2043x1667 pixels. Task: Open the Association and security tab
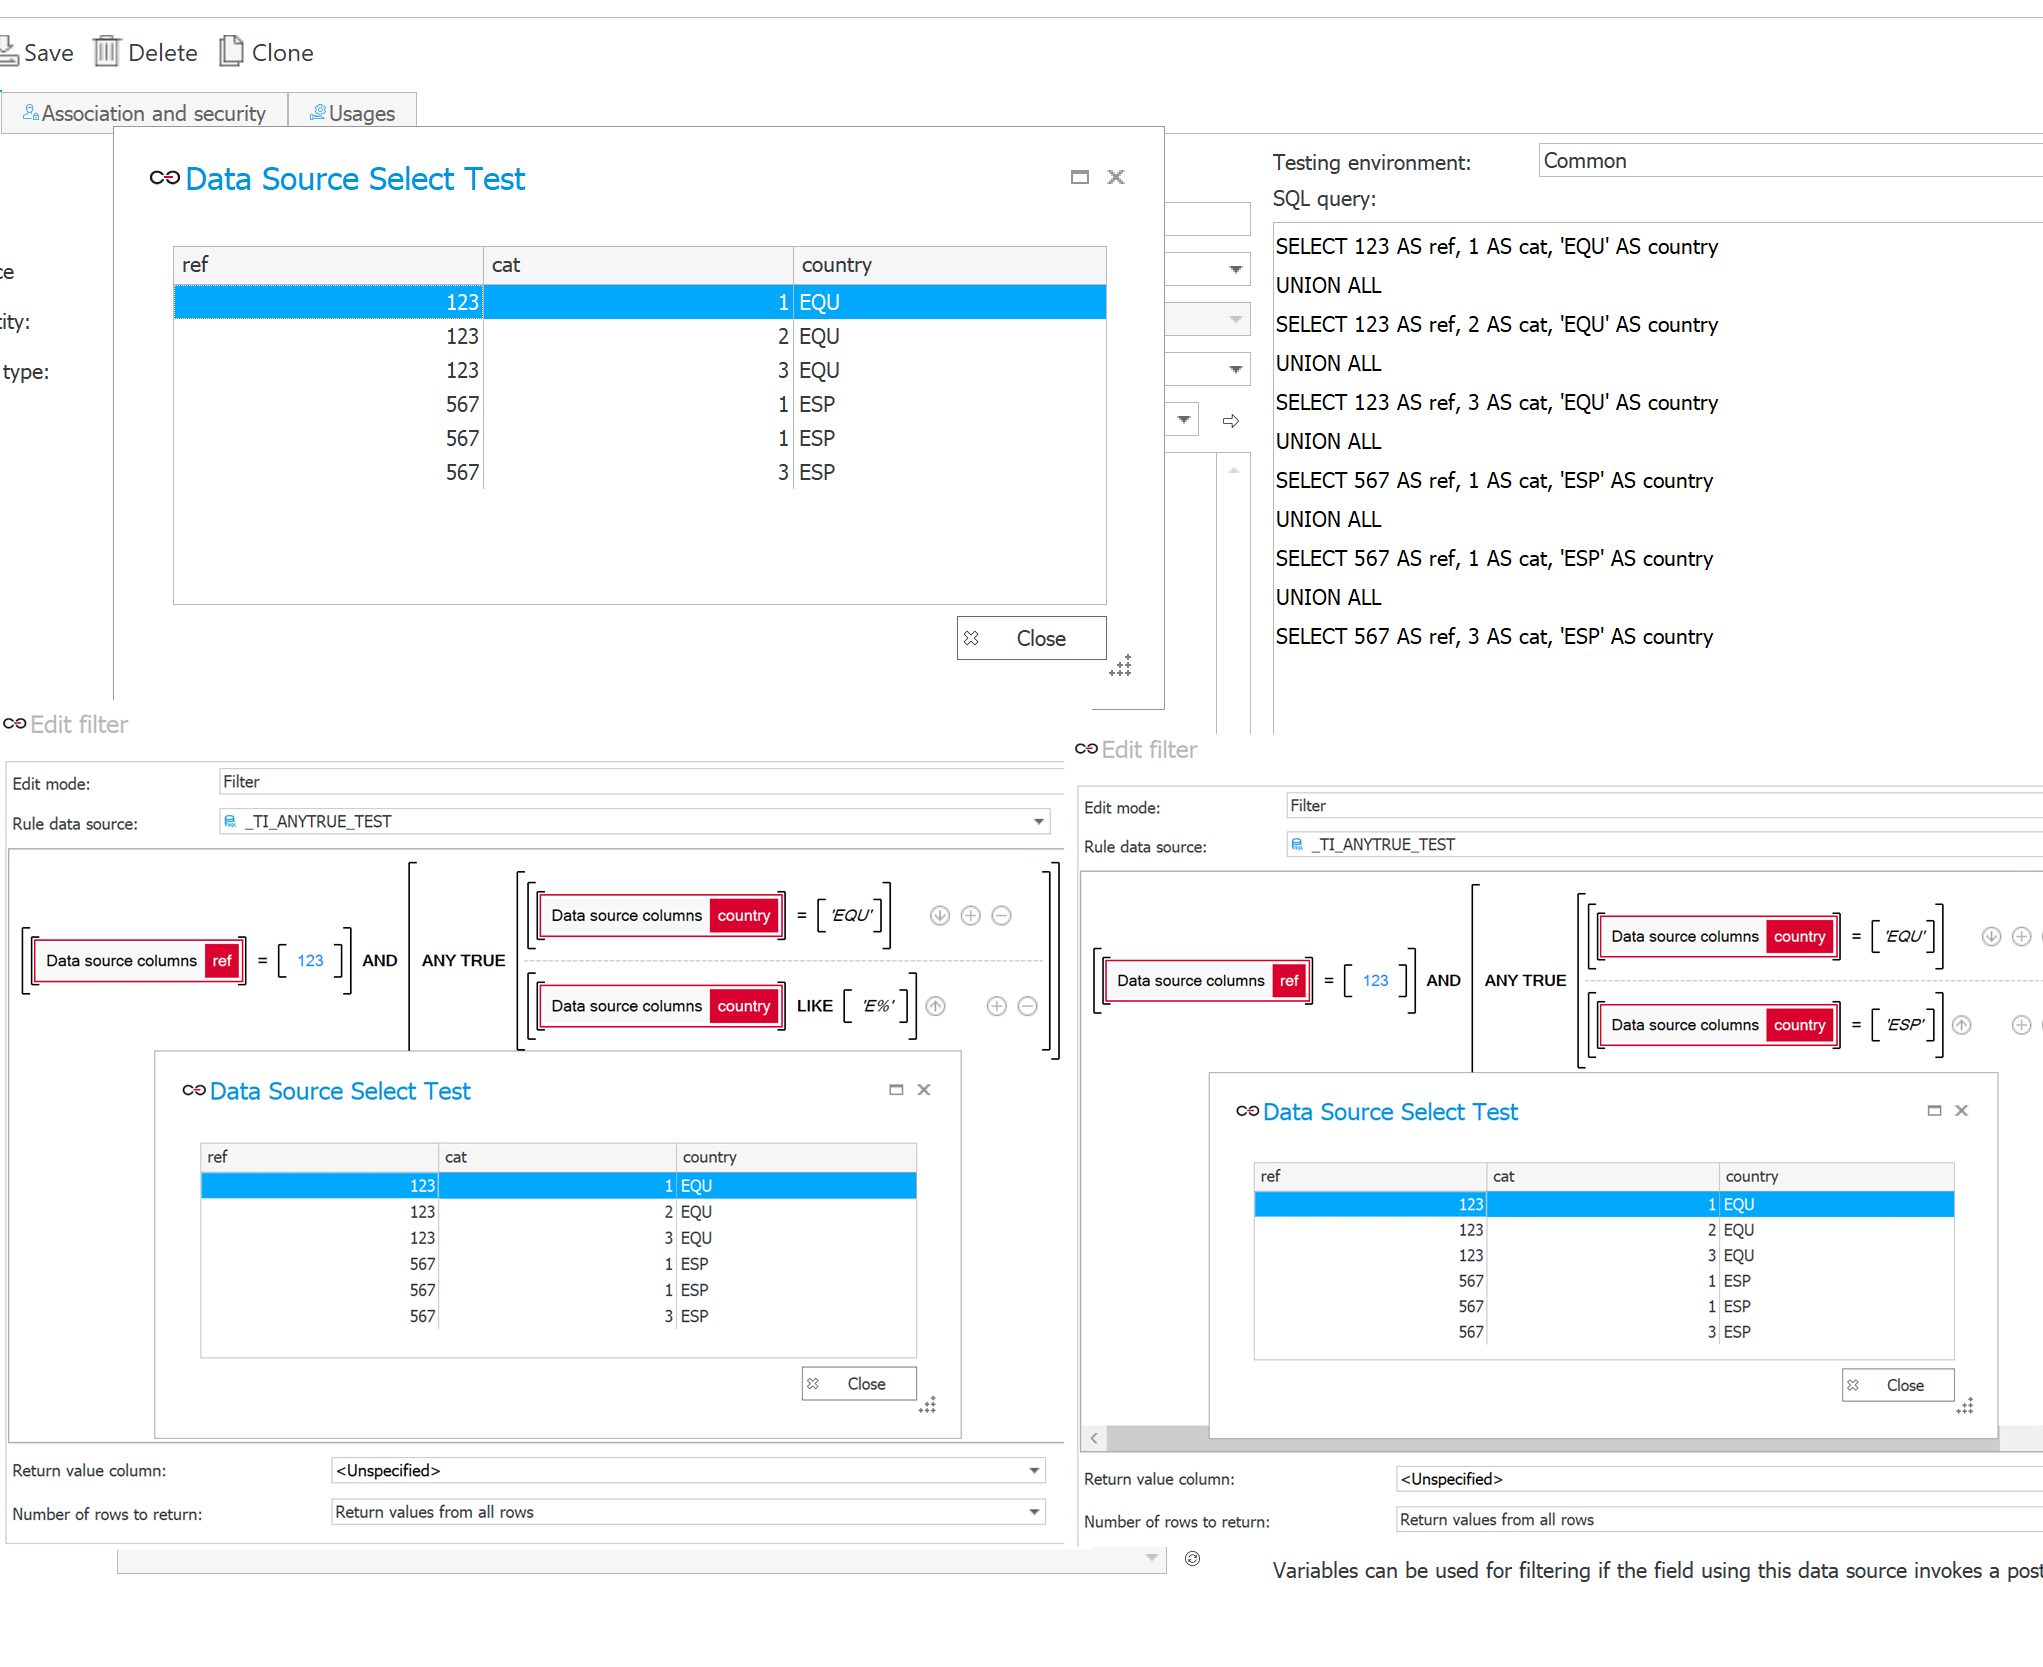(144, 113)
